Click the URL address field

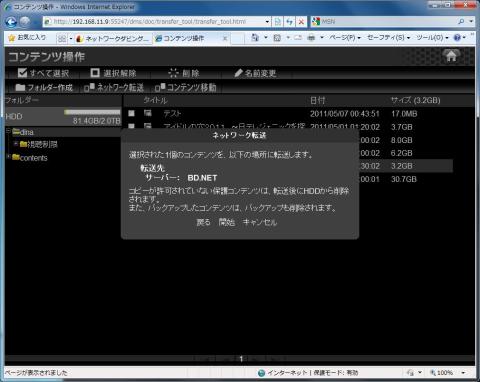(x=156, y=22)
